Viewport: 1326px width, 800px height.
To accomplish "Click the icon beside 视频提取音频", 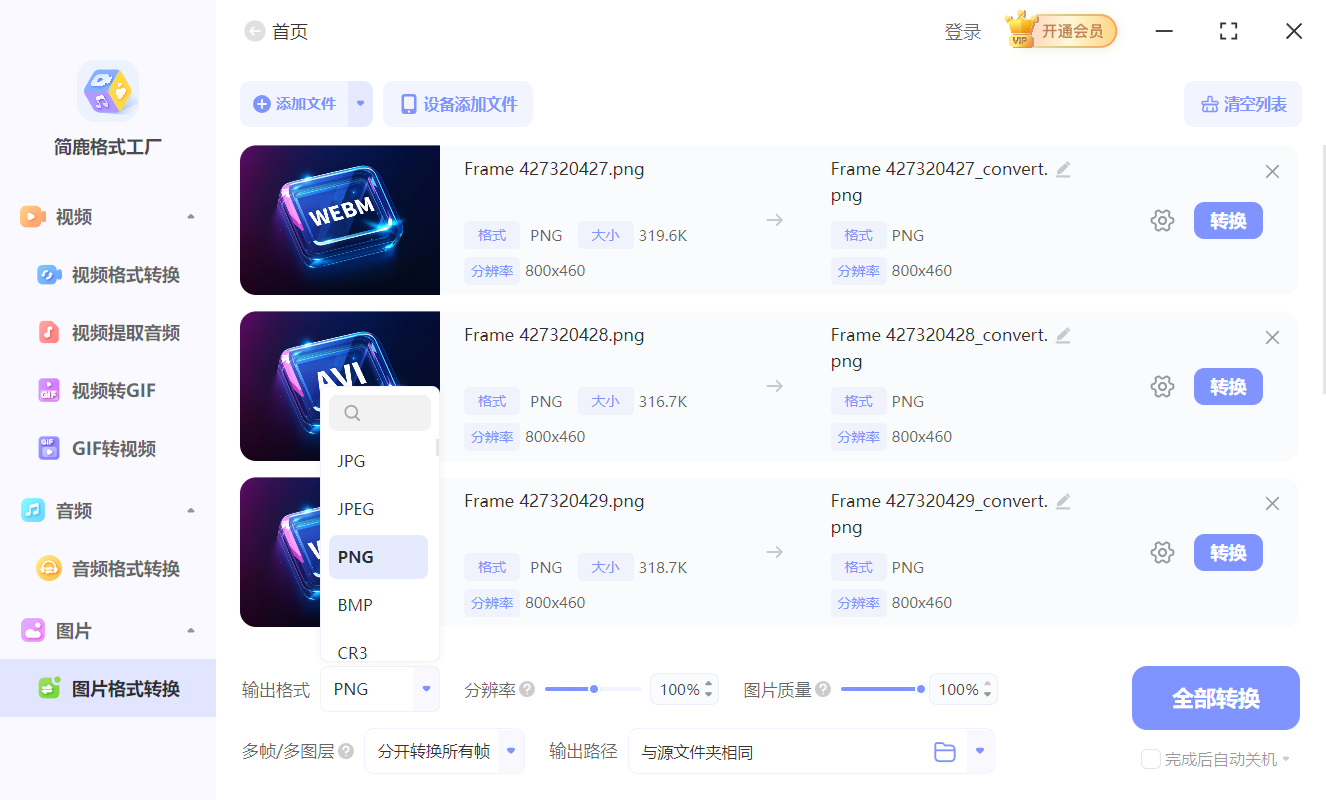I will [49, 333].
